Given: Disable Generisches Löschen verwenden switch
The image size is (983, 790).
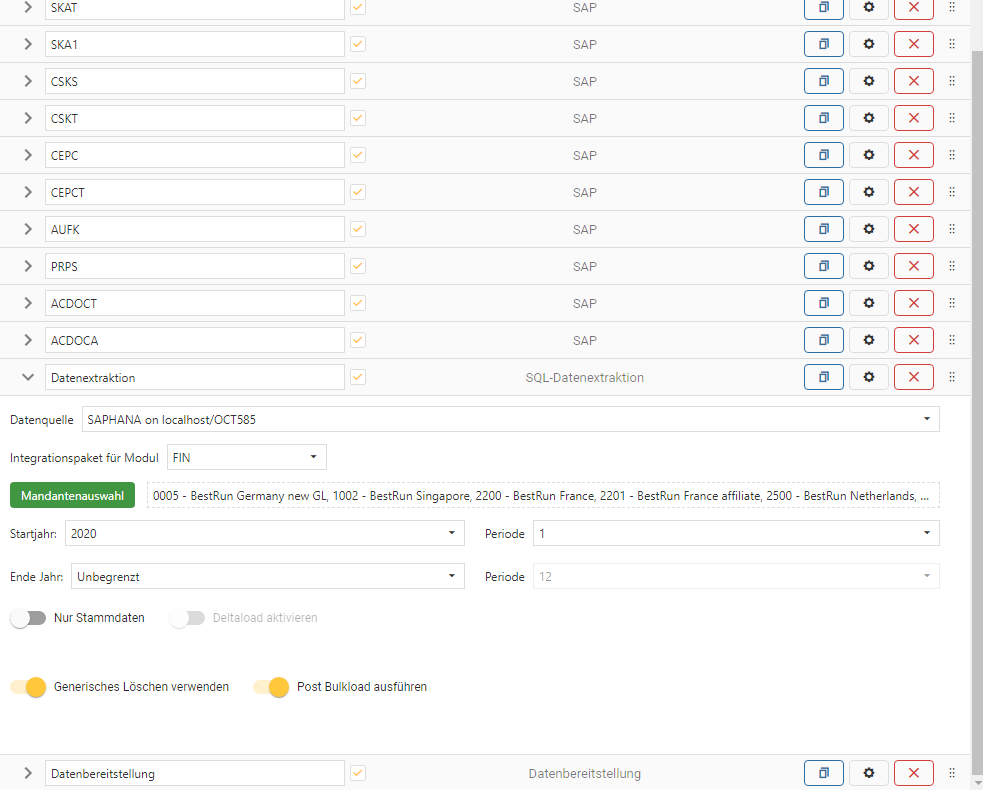Looking at the screenshot, I should (x=28, y=687).
